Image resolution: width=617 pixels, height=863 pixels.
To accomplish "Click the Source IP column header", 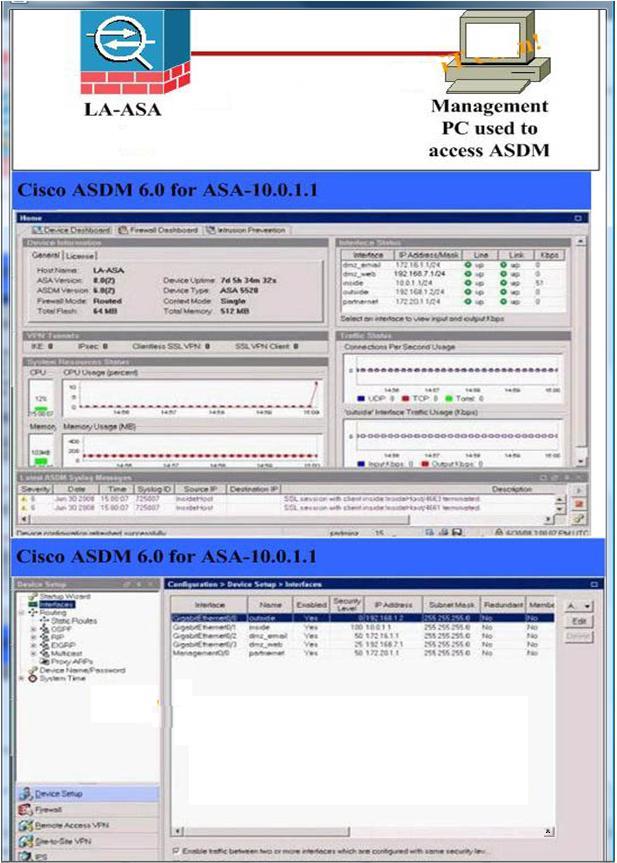I will click(200, 489).
